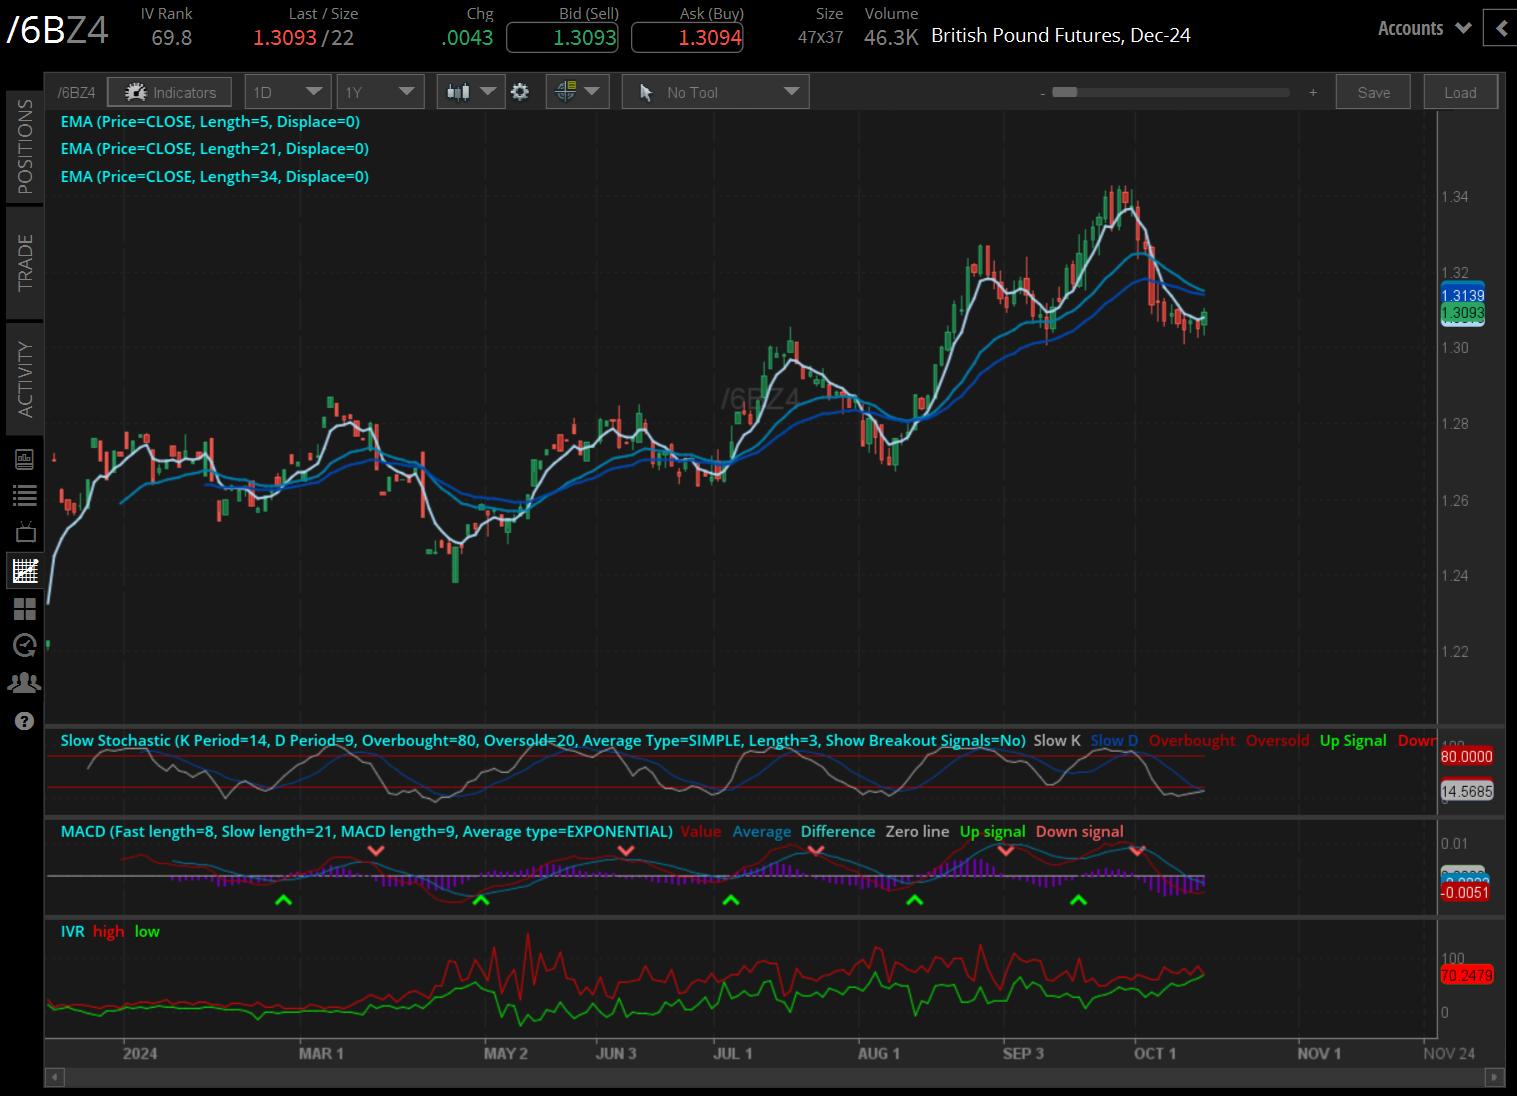
Task: Click the clock history icon in sidebar
Action: click(25, 646)
